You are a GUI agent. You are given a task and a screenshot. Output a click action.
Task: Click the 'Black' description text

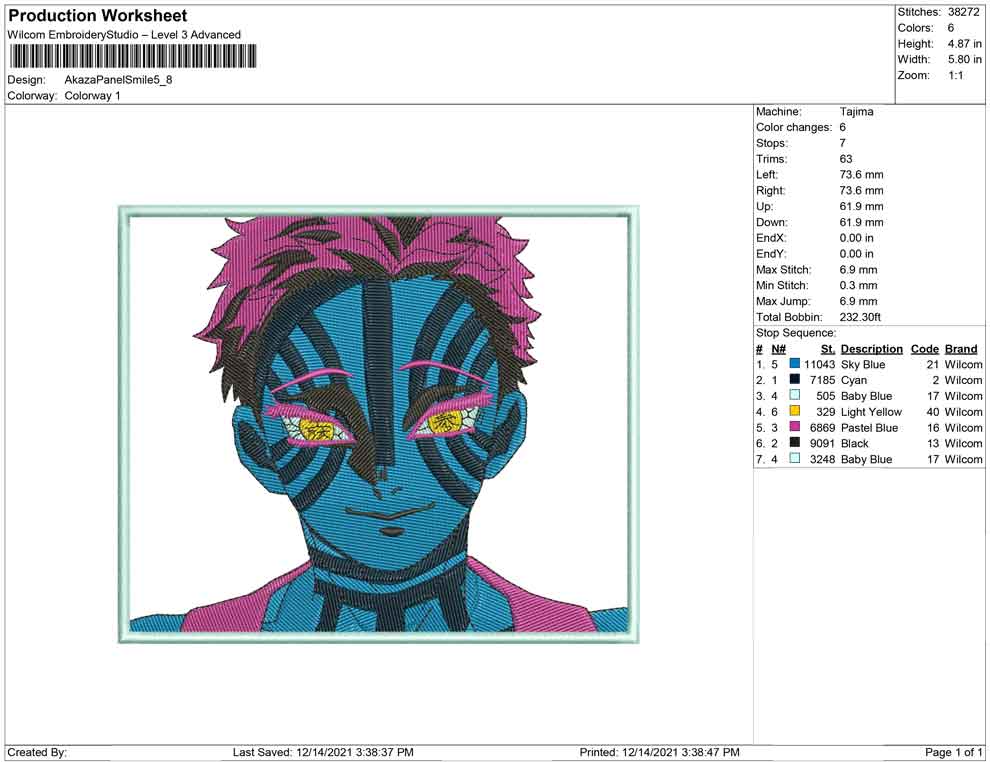coord(855,443)
